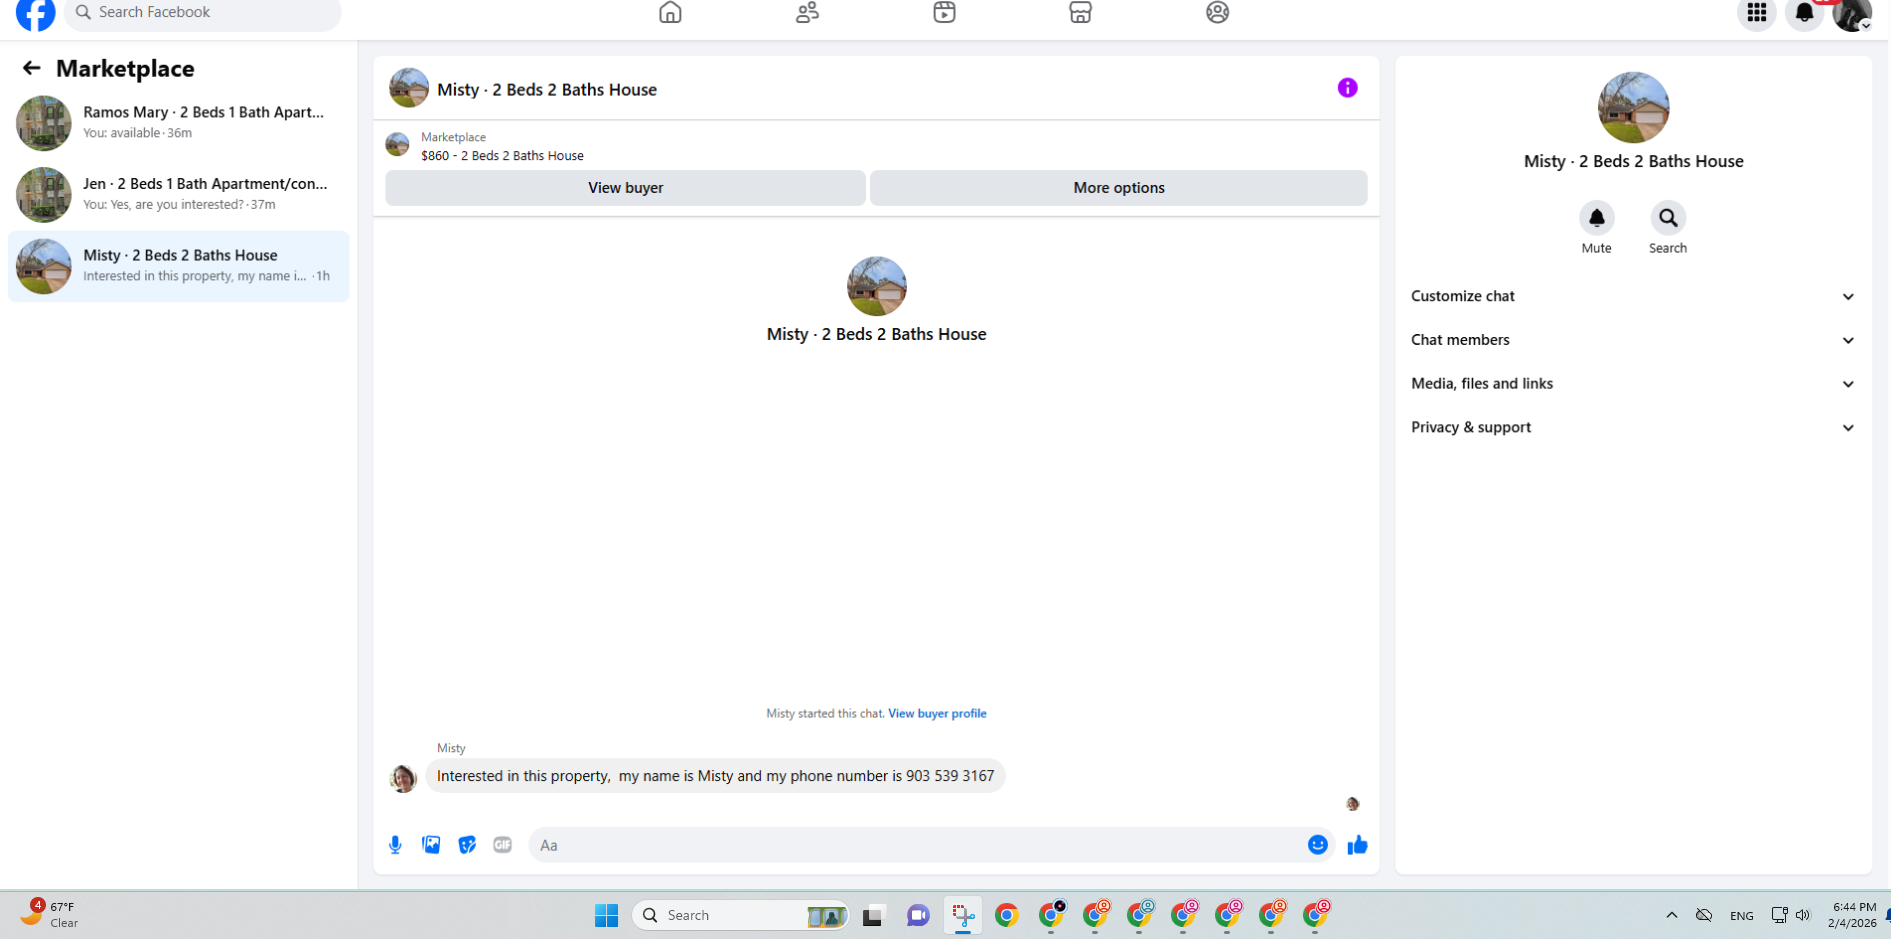Open the clock showing 6:44 PM
Image resolution: width=1891 pixels, height=939 pixels.
(1852, 915)
